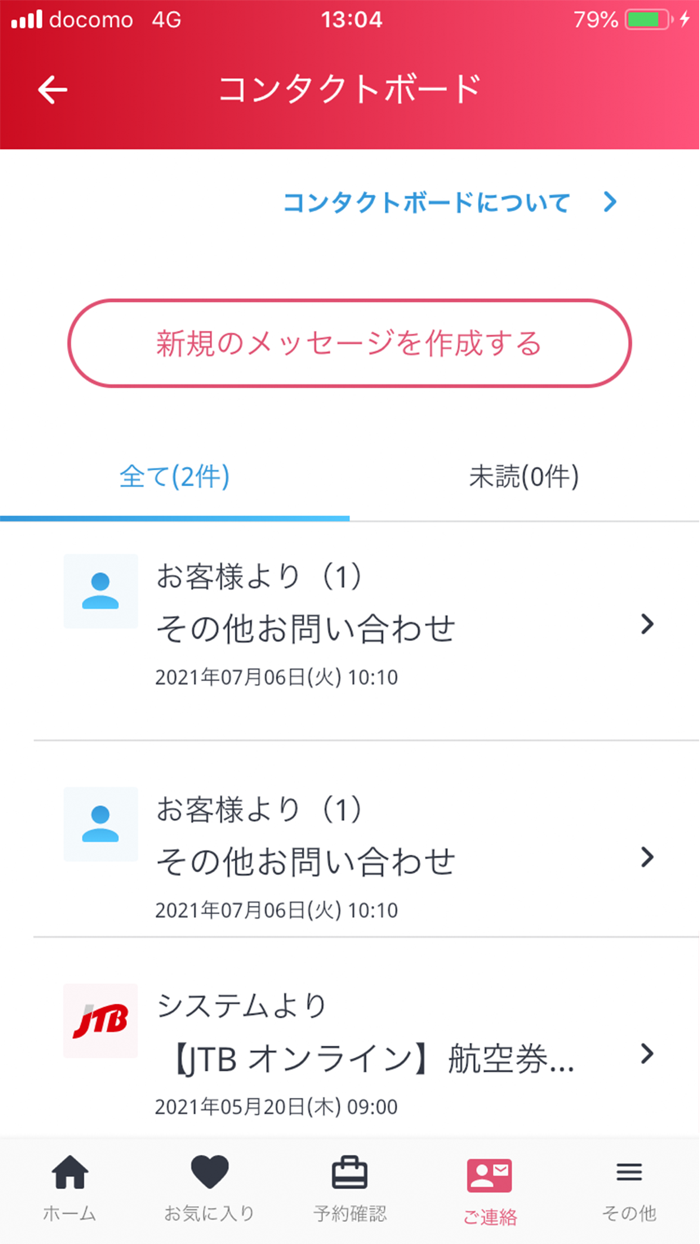Tap 新規のメッセージを作成する button
700x1244 pixels.
tap(349, 343)
